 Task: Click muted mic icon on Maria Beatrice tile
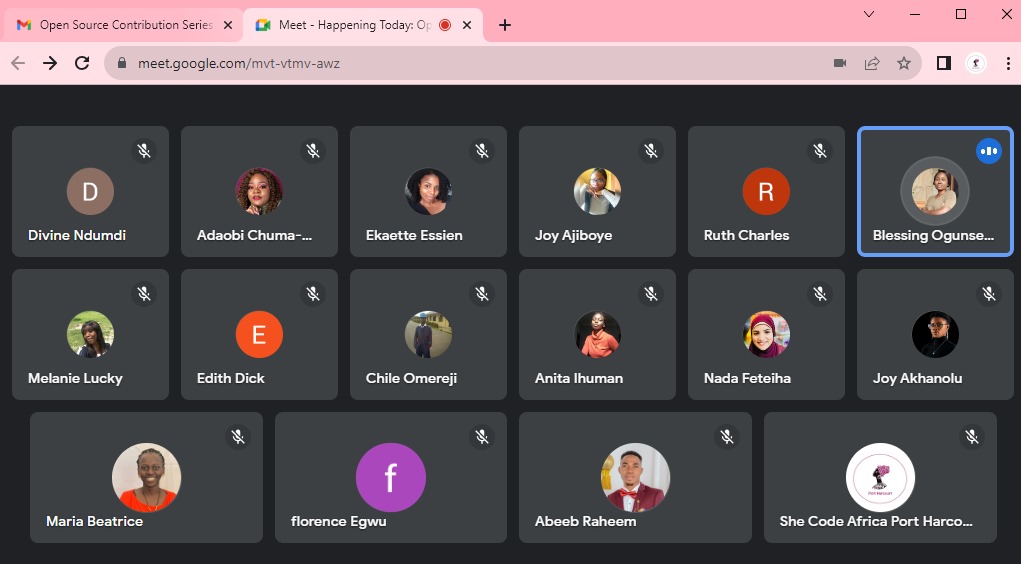point(238,437)
